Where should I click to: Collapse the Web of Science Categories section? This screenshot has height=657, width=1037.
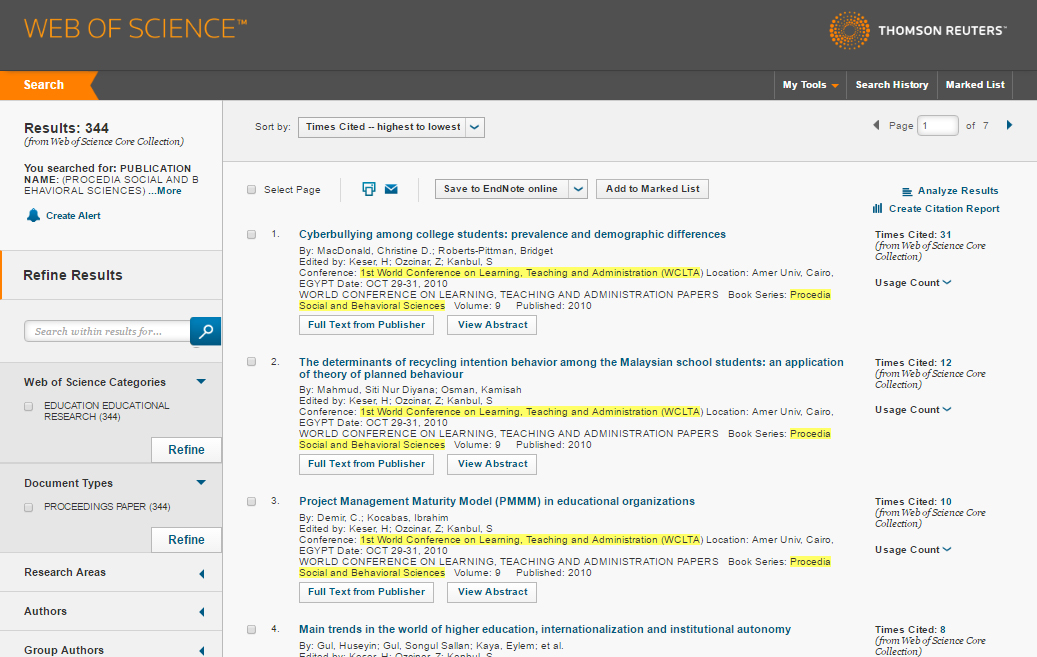click(x=201, y=382)
